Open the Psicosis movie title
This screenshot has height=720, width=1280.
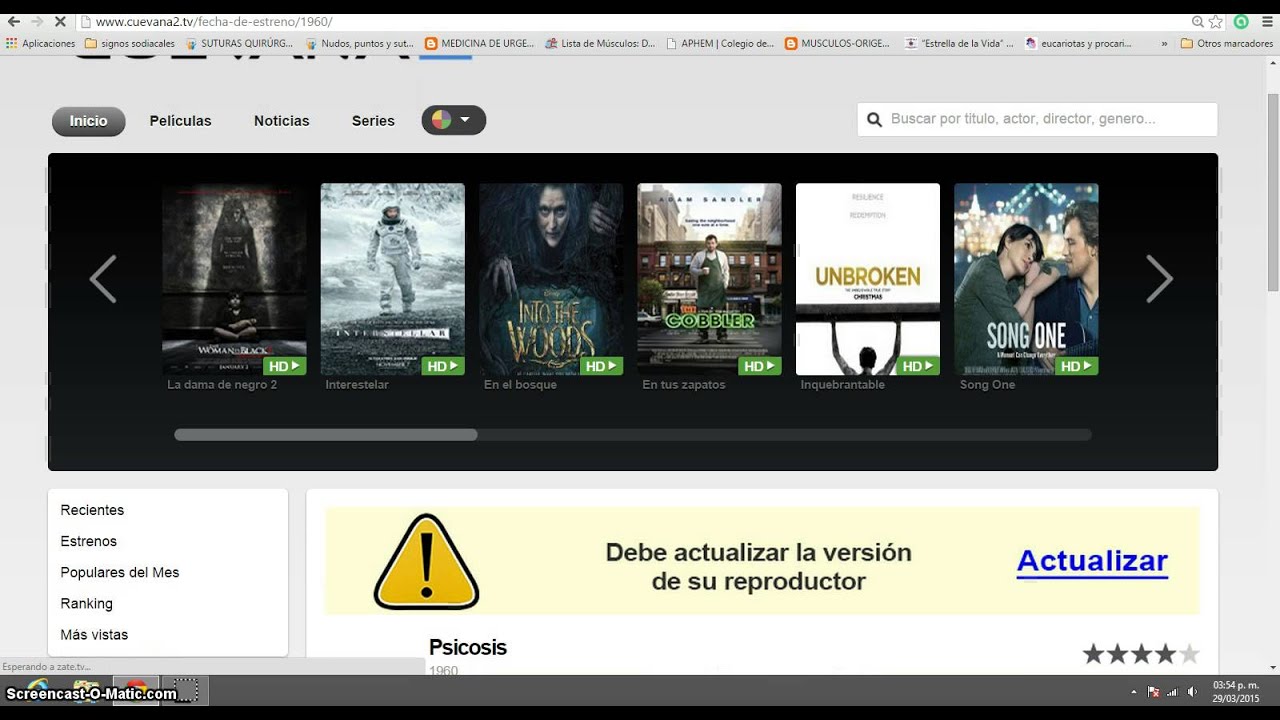[x=468, y=647]
